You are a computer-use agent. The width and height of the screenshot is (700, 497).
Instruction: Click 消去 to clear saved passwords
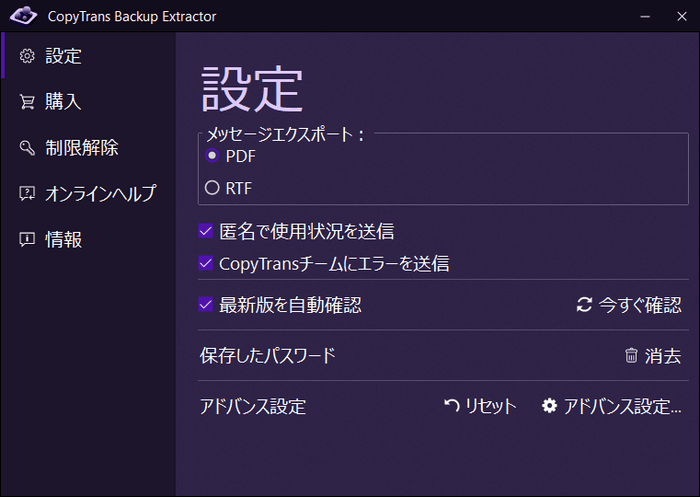click(x=653, y=356)
